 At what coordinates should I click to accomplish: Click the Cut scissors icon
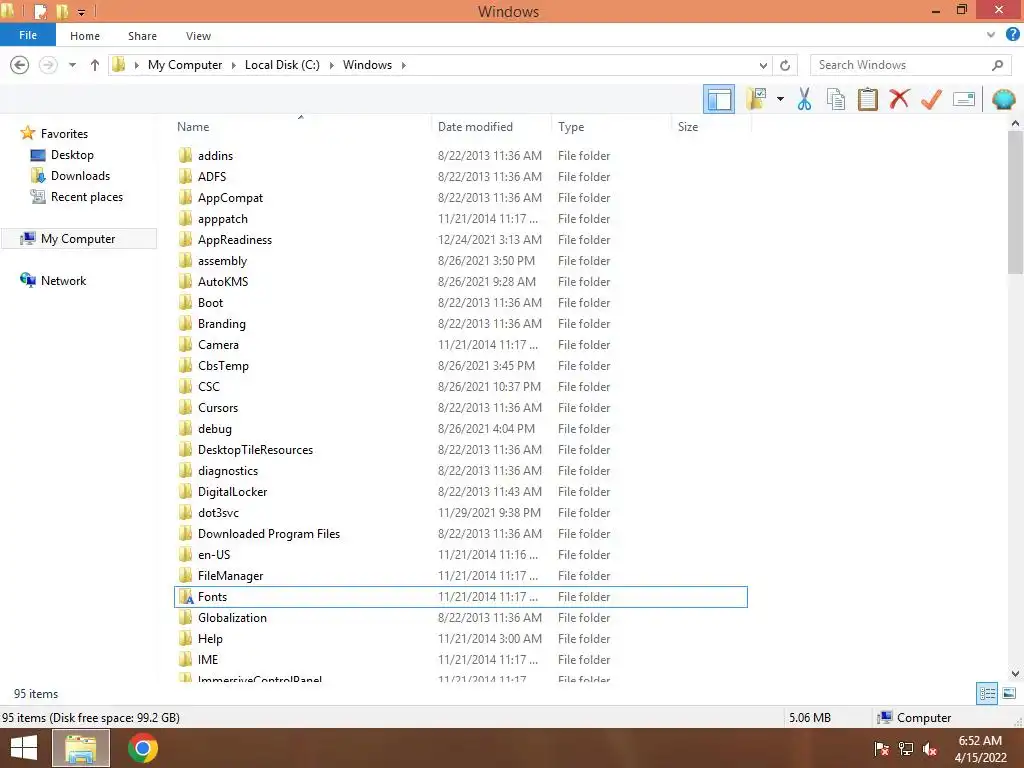pos(804,99)
